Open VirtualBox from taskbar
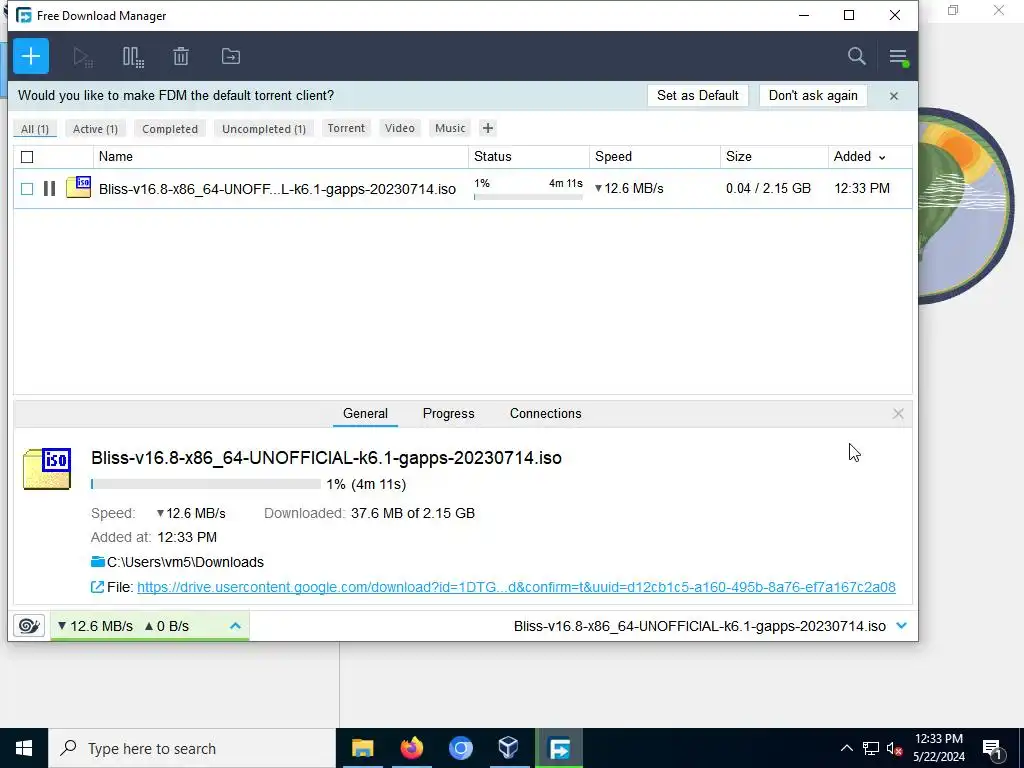This screenshot has height=768, width=1024. pos(508,748)
